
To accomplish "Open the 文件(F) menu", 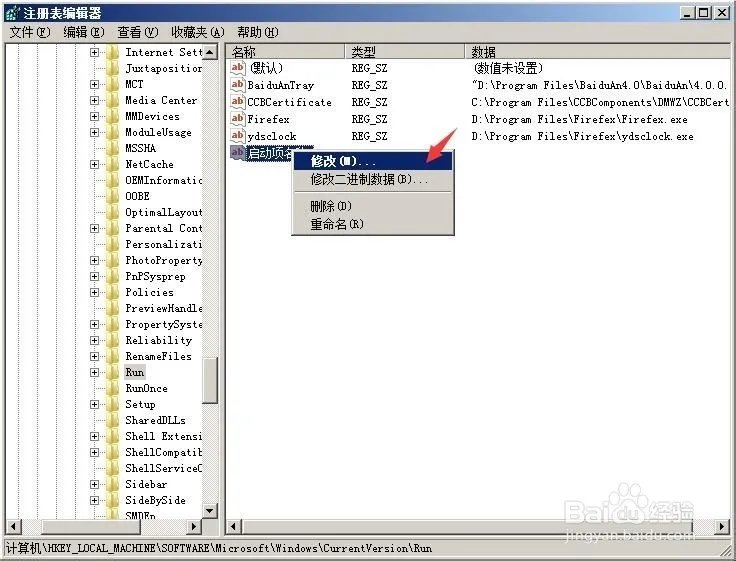I will point(30,32).
